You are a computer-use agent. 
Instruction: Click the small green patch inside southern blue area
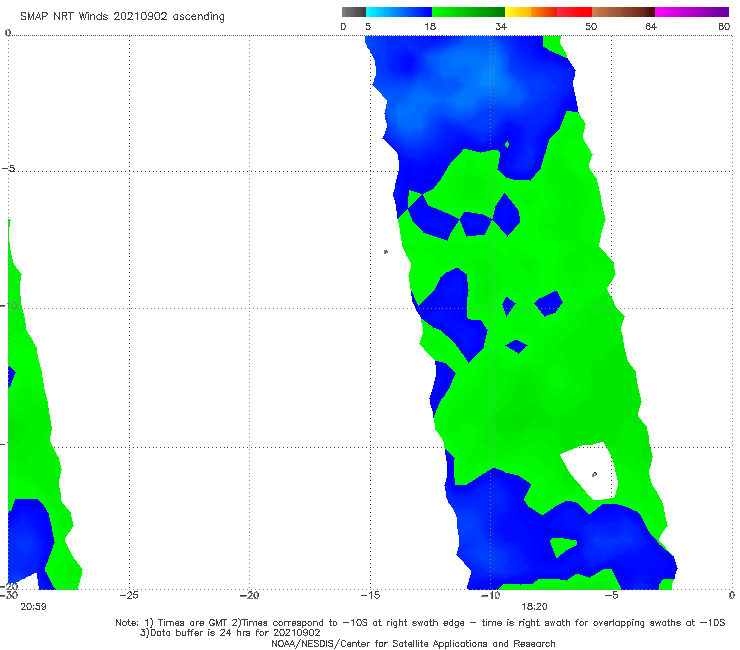[563, 547]
